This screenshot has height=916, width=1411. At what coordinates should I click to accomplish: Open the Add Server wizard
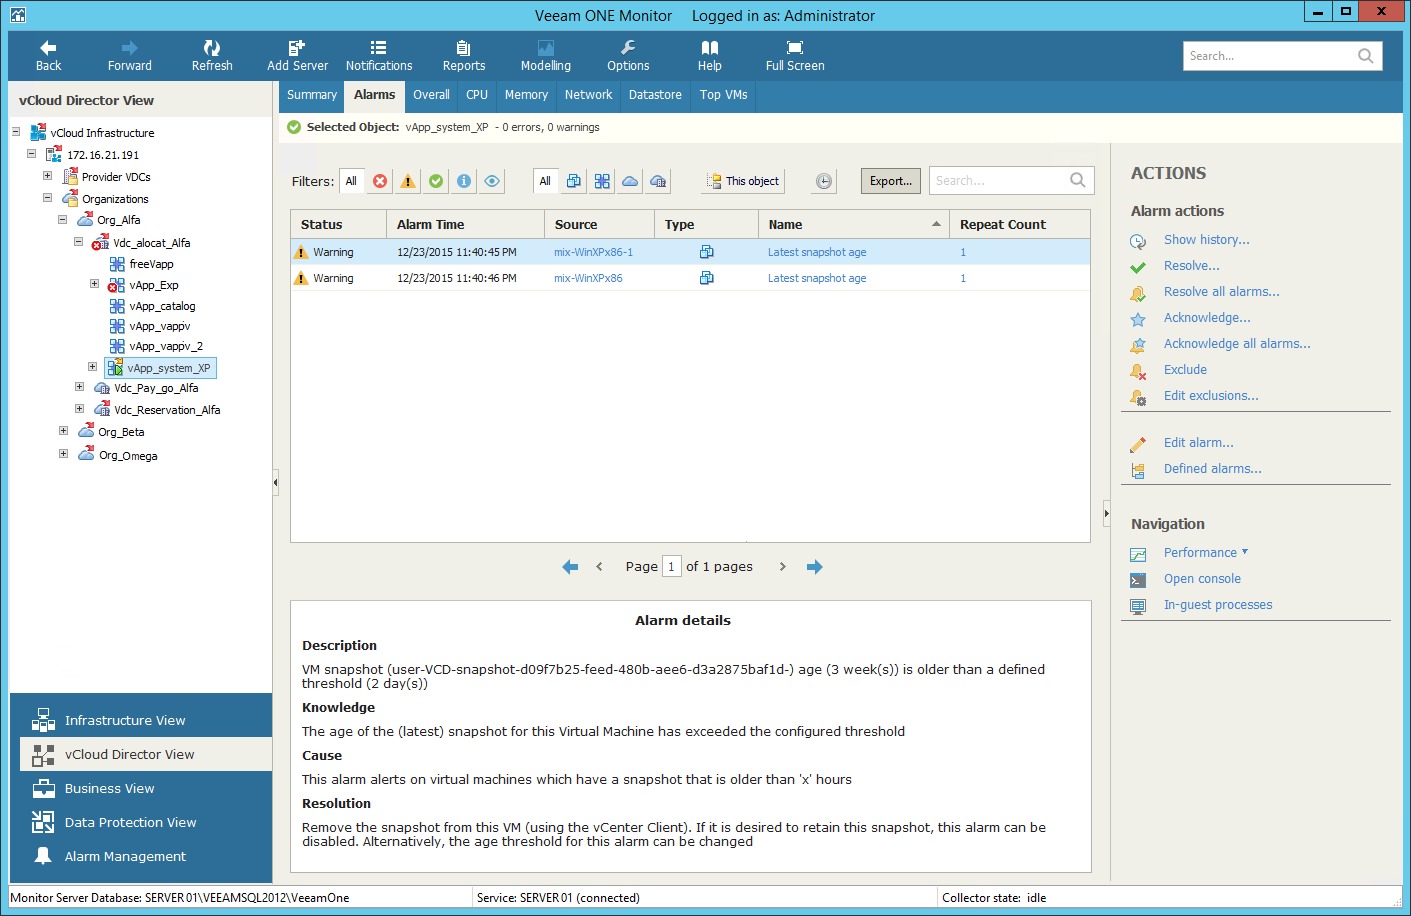(297, 56)
